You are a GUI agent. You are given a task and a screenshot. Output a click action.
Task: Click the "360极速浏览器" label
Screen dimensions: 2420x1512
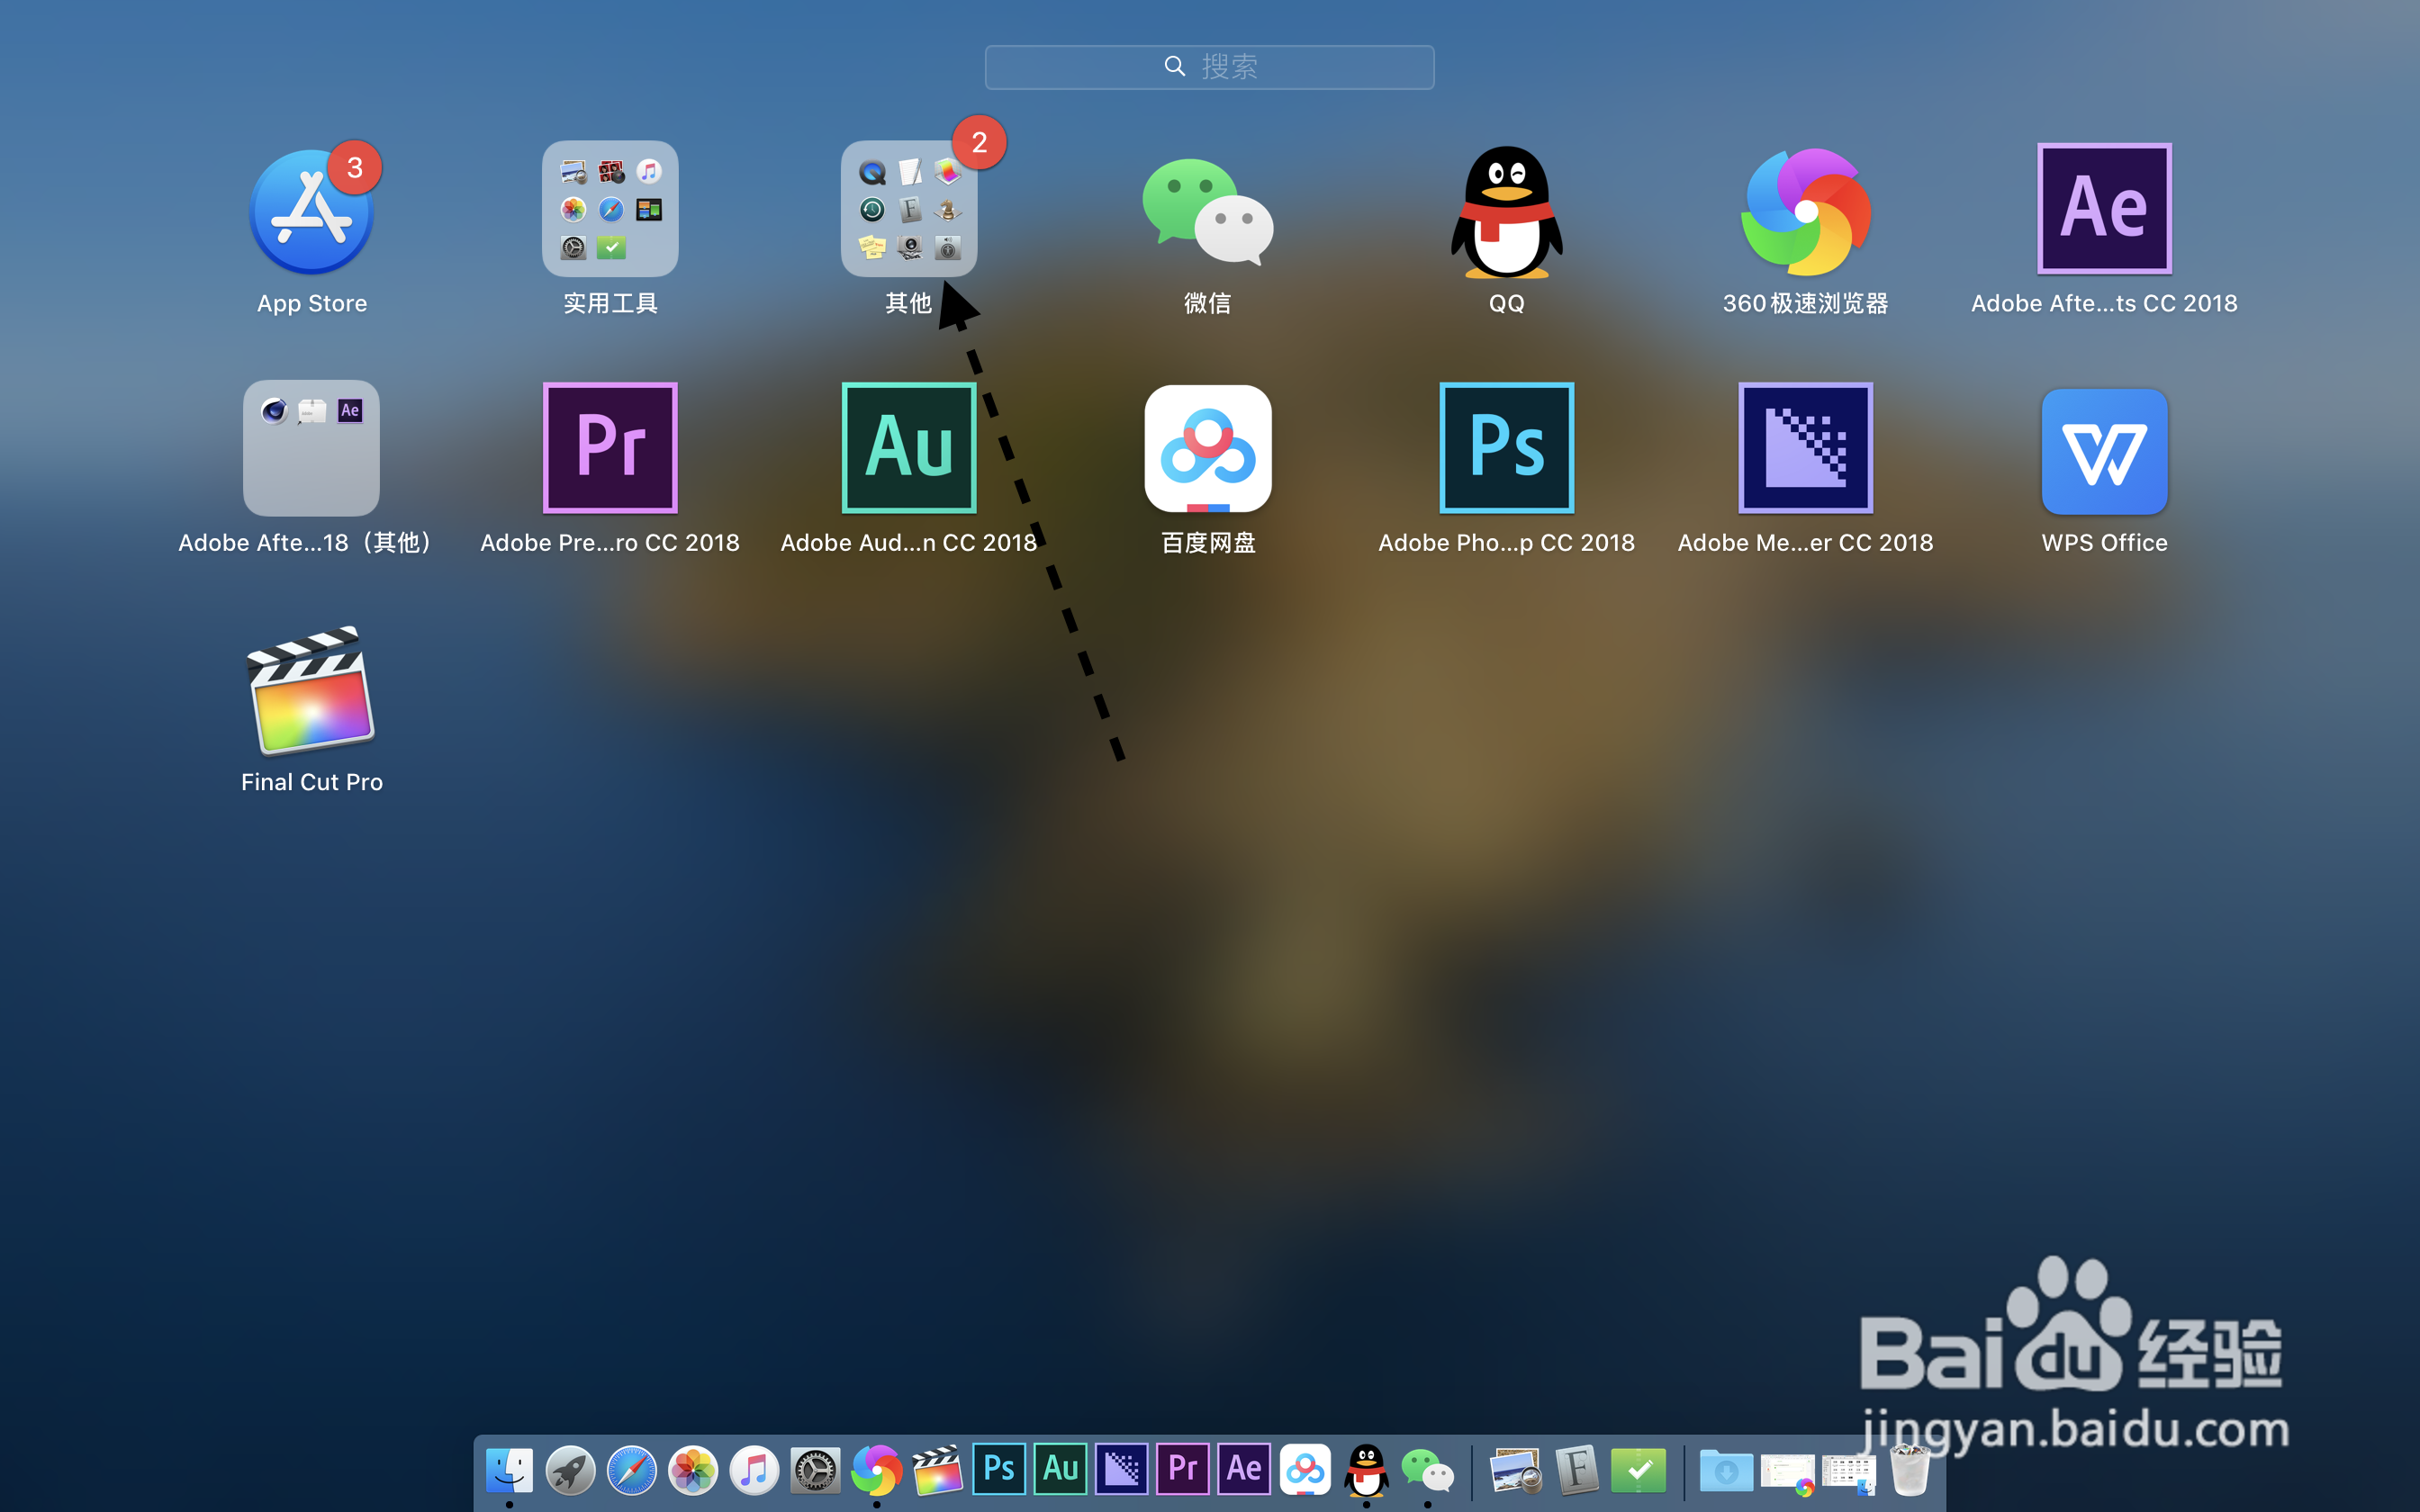[x=1806, y=303]
